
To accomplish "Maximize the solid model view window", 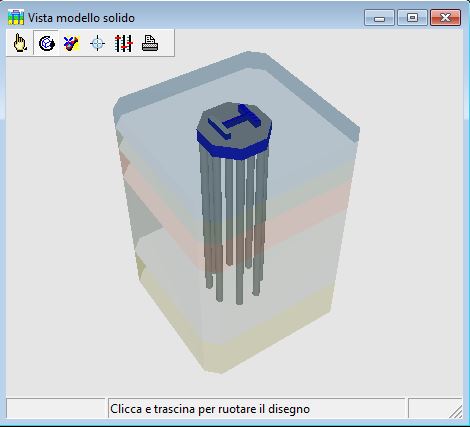I will (x=412, y=18).
